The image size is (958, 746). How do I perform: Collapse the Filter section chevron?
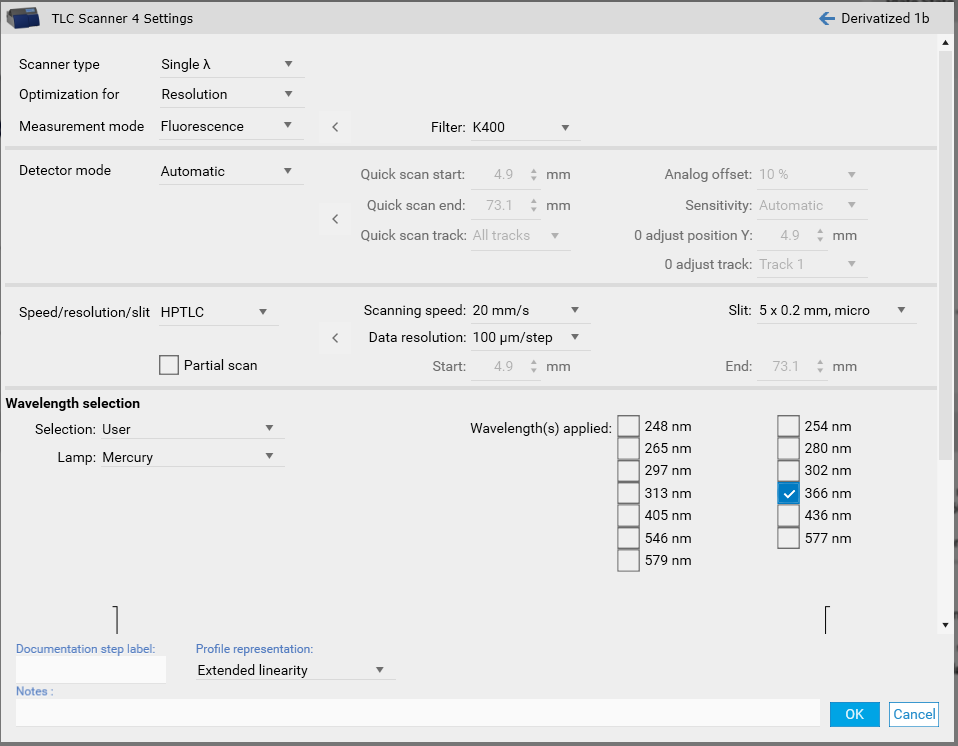coord(335,127)
